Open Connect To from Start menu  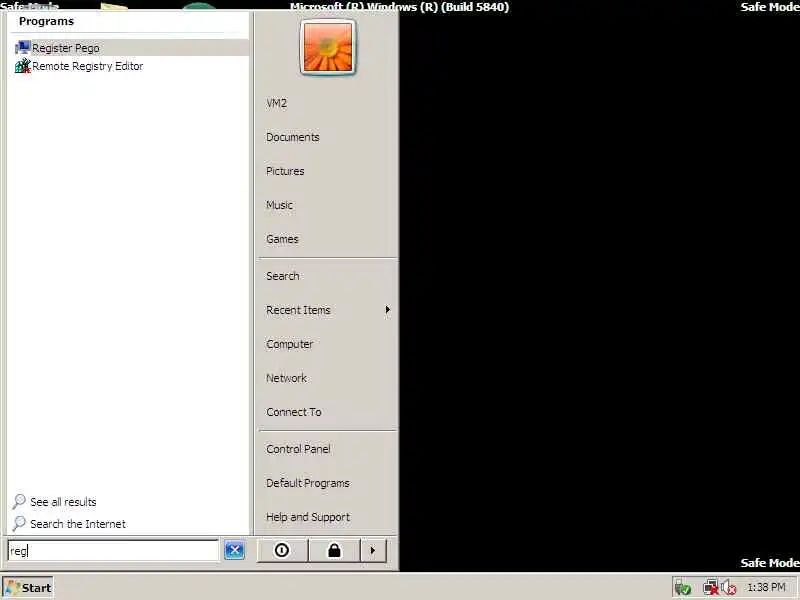pyautogui.click(x=294, y=412)
